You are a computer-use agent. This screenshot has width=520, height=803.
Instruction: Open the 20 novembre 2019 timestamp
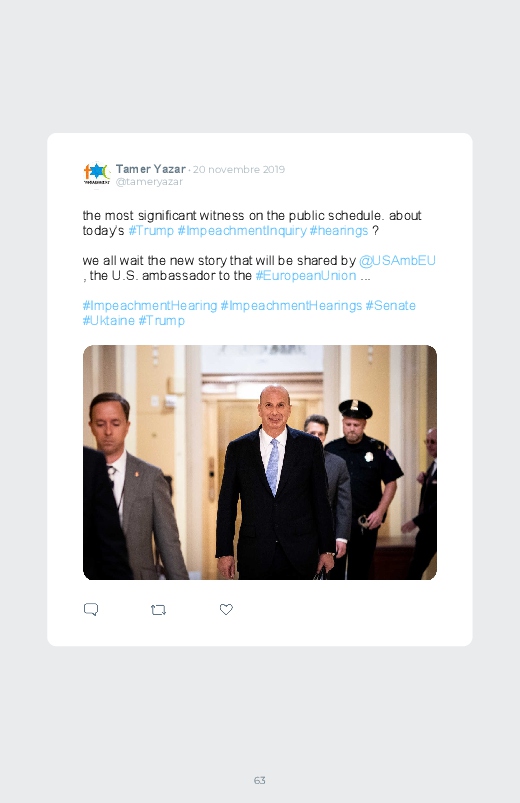[x=239, y=170]
